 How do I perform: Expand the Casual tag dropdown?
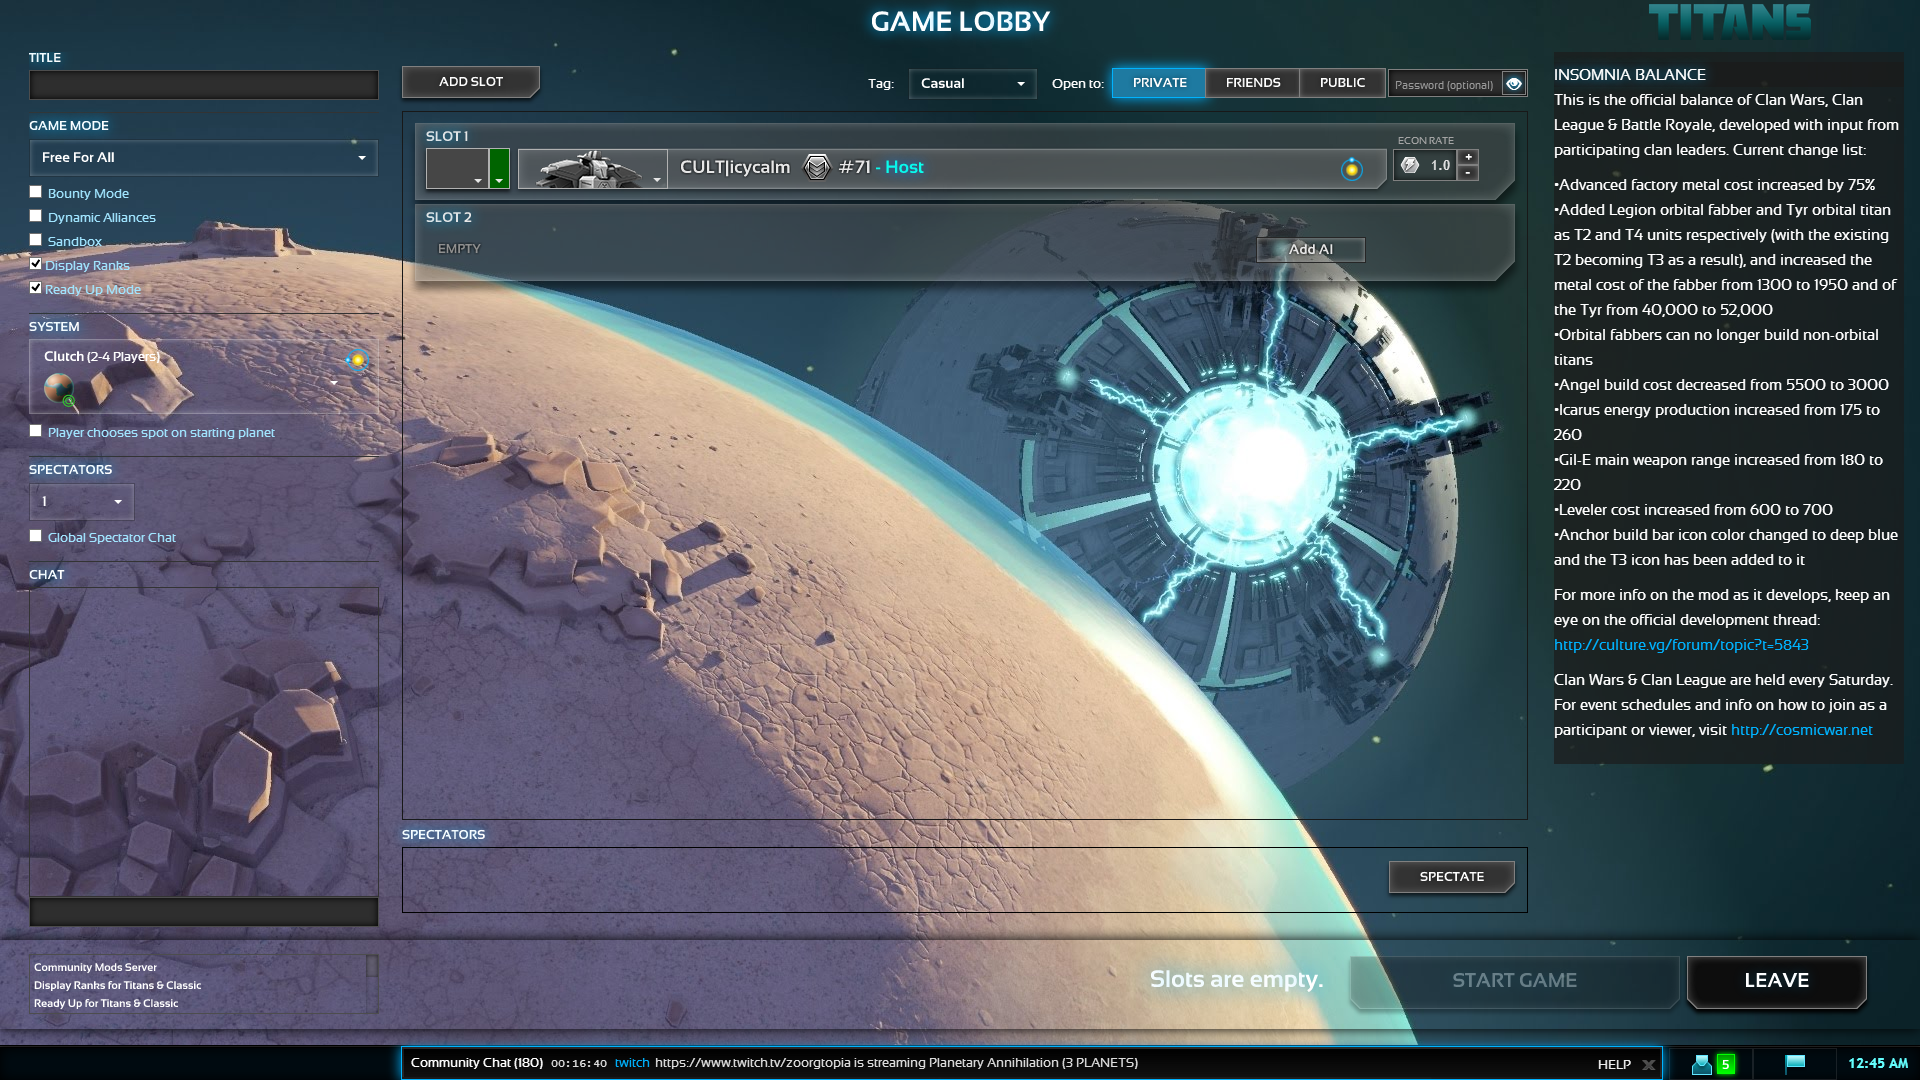point(972,84)
